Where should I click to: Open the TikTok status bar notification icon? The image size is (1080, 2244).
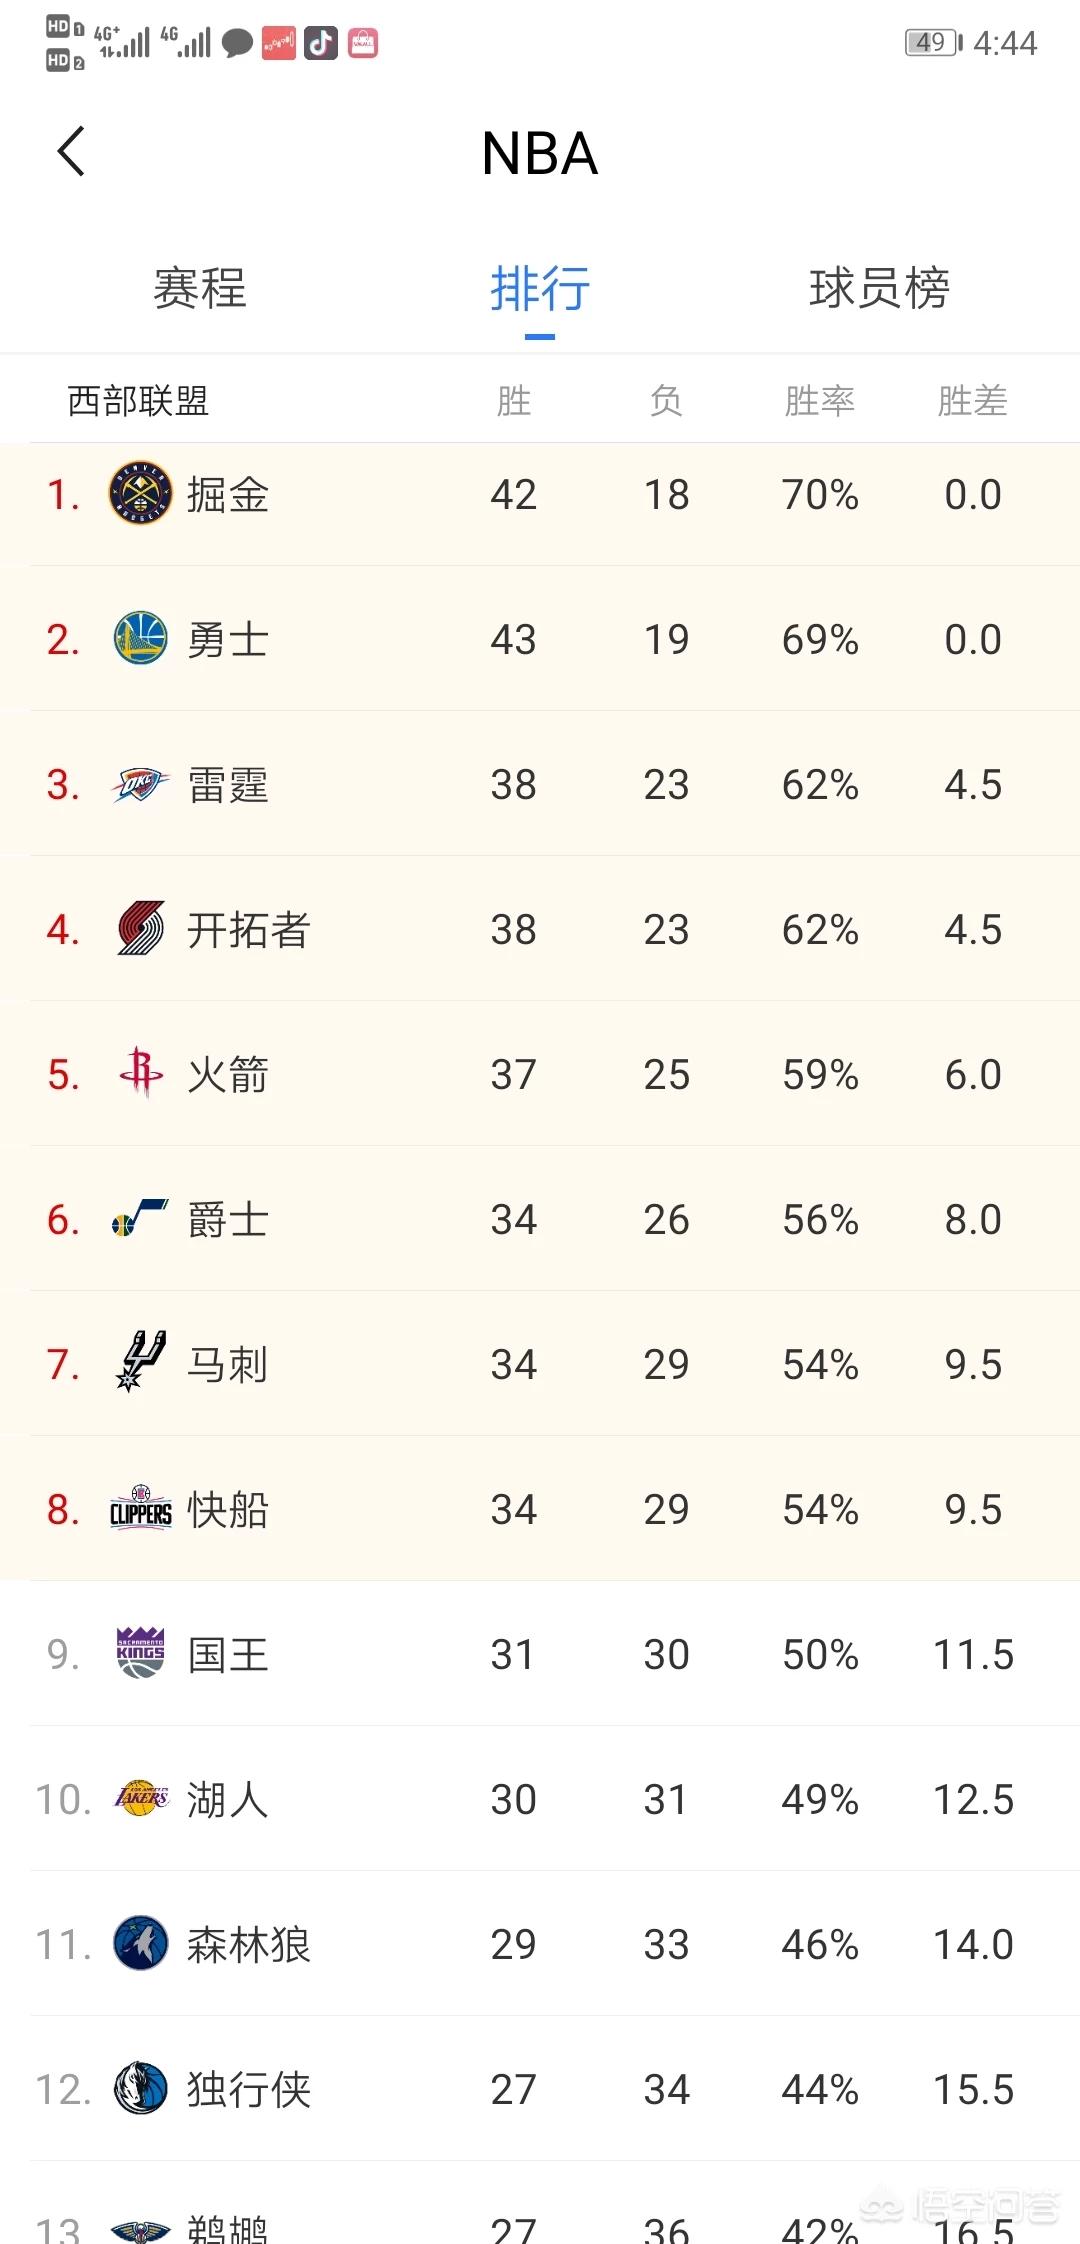click(320, 43)
